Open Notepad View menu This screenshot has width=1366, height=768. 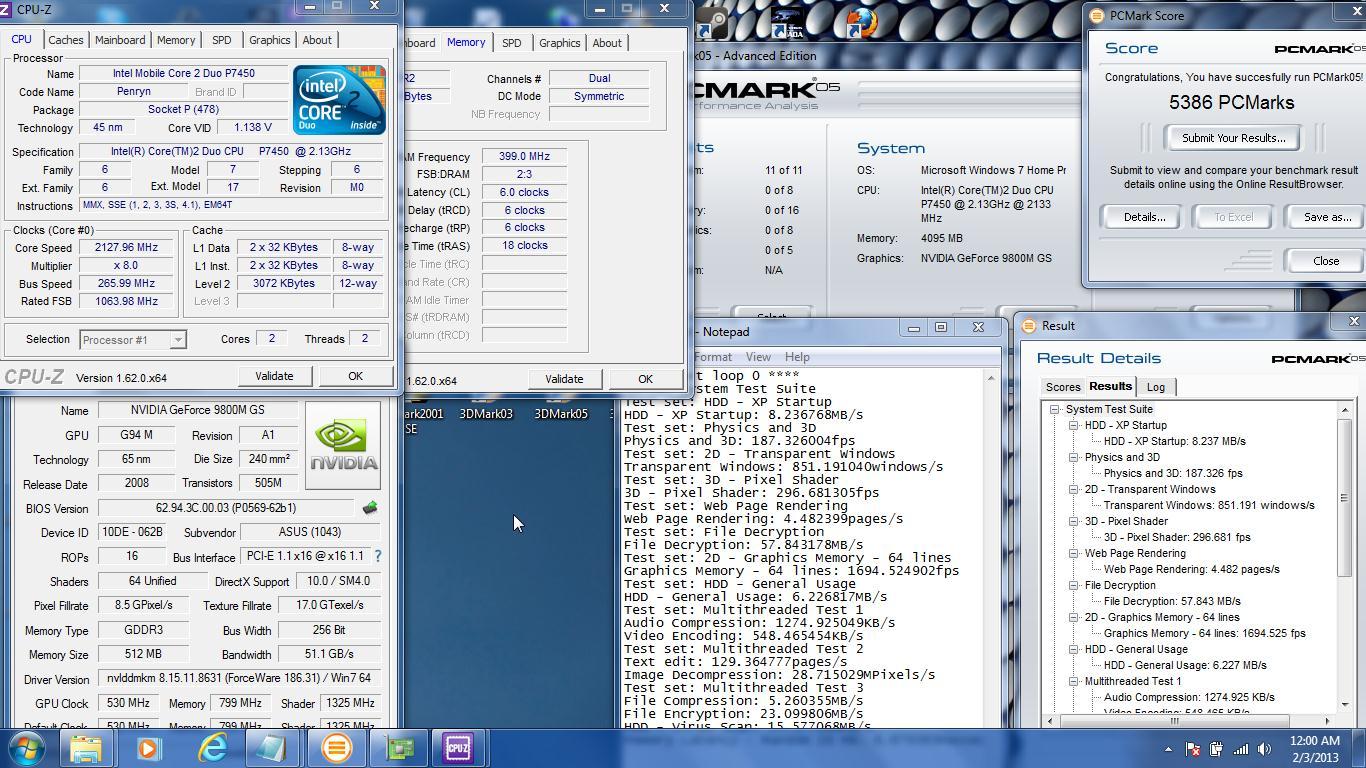[x=758, y=357]
